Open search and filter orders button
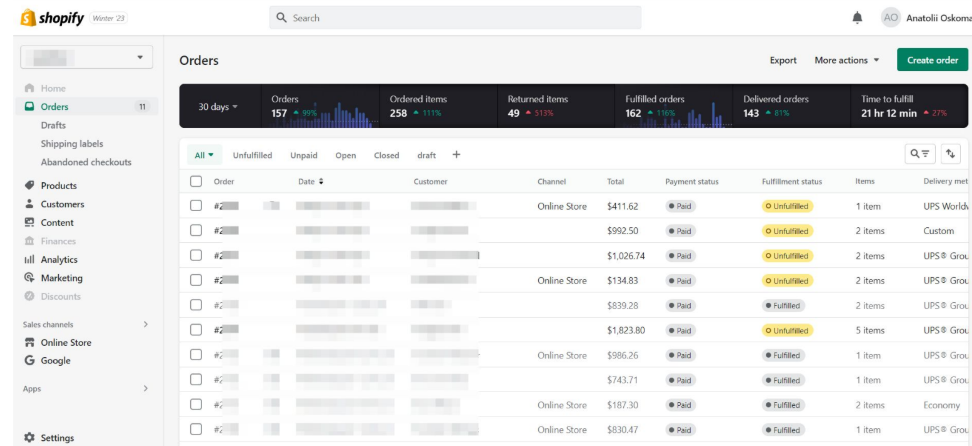This screenshot has width=972, height=446. pyautogui.click(x=920, y=154)
